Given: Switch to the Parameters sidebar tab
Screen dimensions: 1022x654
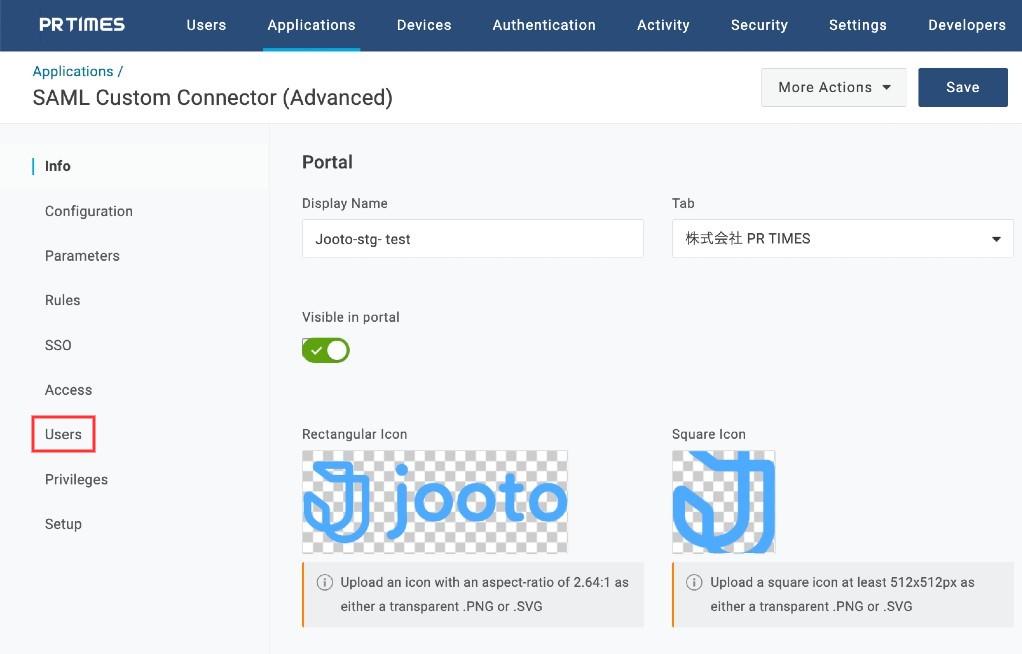Looking at the screenshot, I should click(82, 256).
